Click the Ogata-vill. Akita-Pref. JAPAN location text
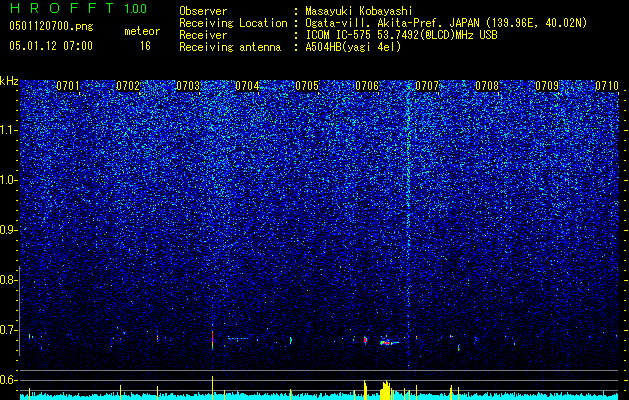This screenshot has width=629, height=400. tap(446, 23)
